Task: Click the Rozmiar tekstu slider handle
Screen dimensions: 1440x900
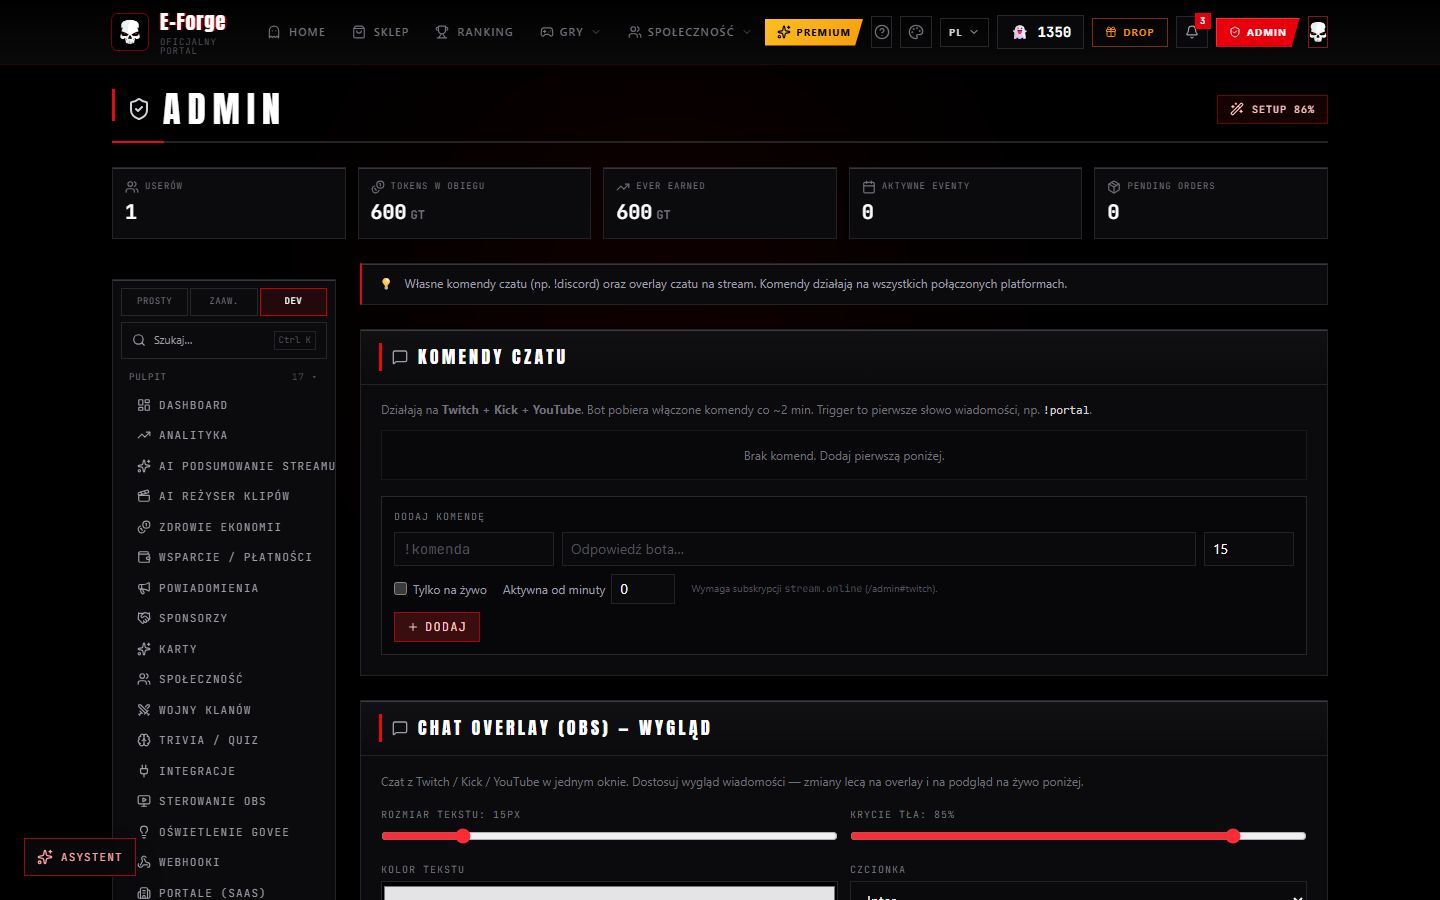Action: click(463, 836)
